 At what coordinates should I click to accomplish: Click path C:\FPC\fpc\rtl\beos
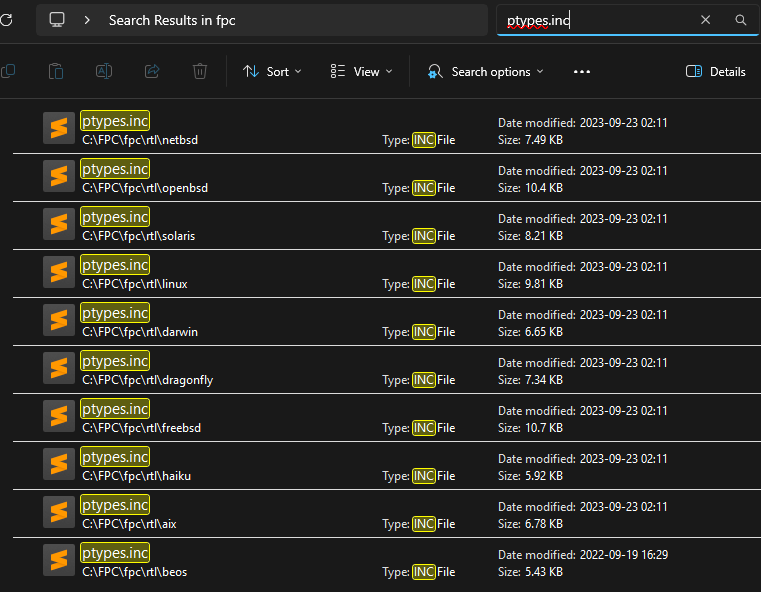135,573
